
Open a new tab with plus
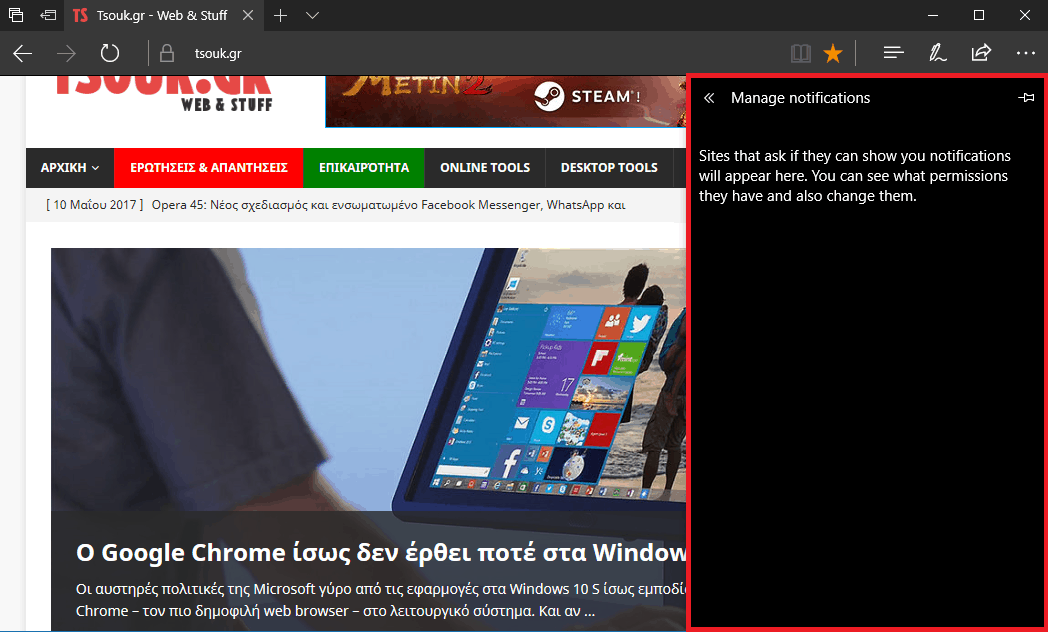[281, 16]
